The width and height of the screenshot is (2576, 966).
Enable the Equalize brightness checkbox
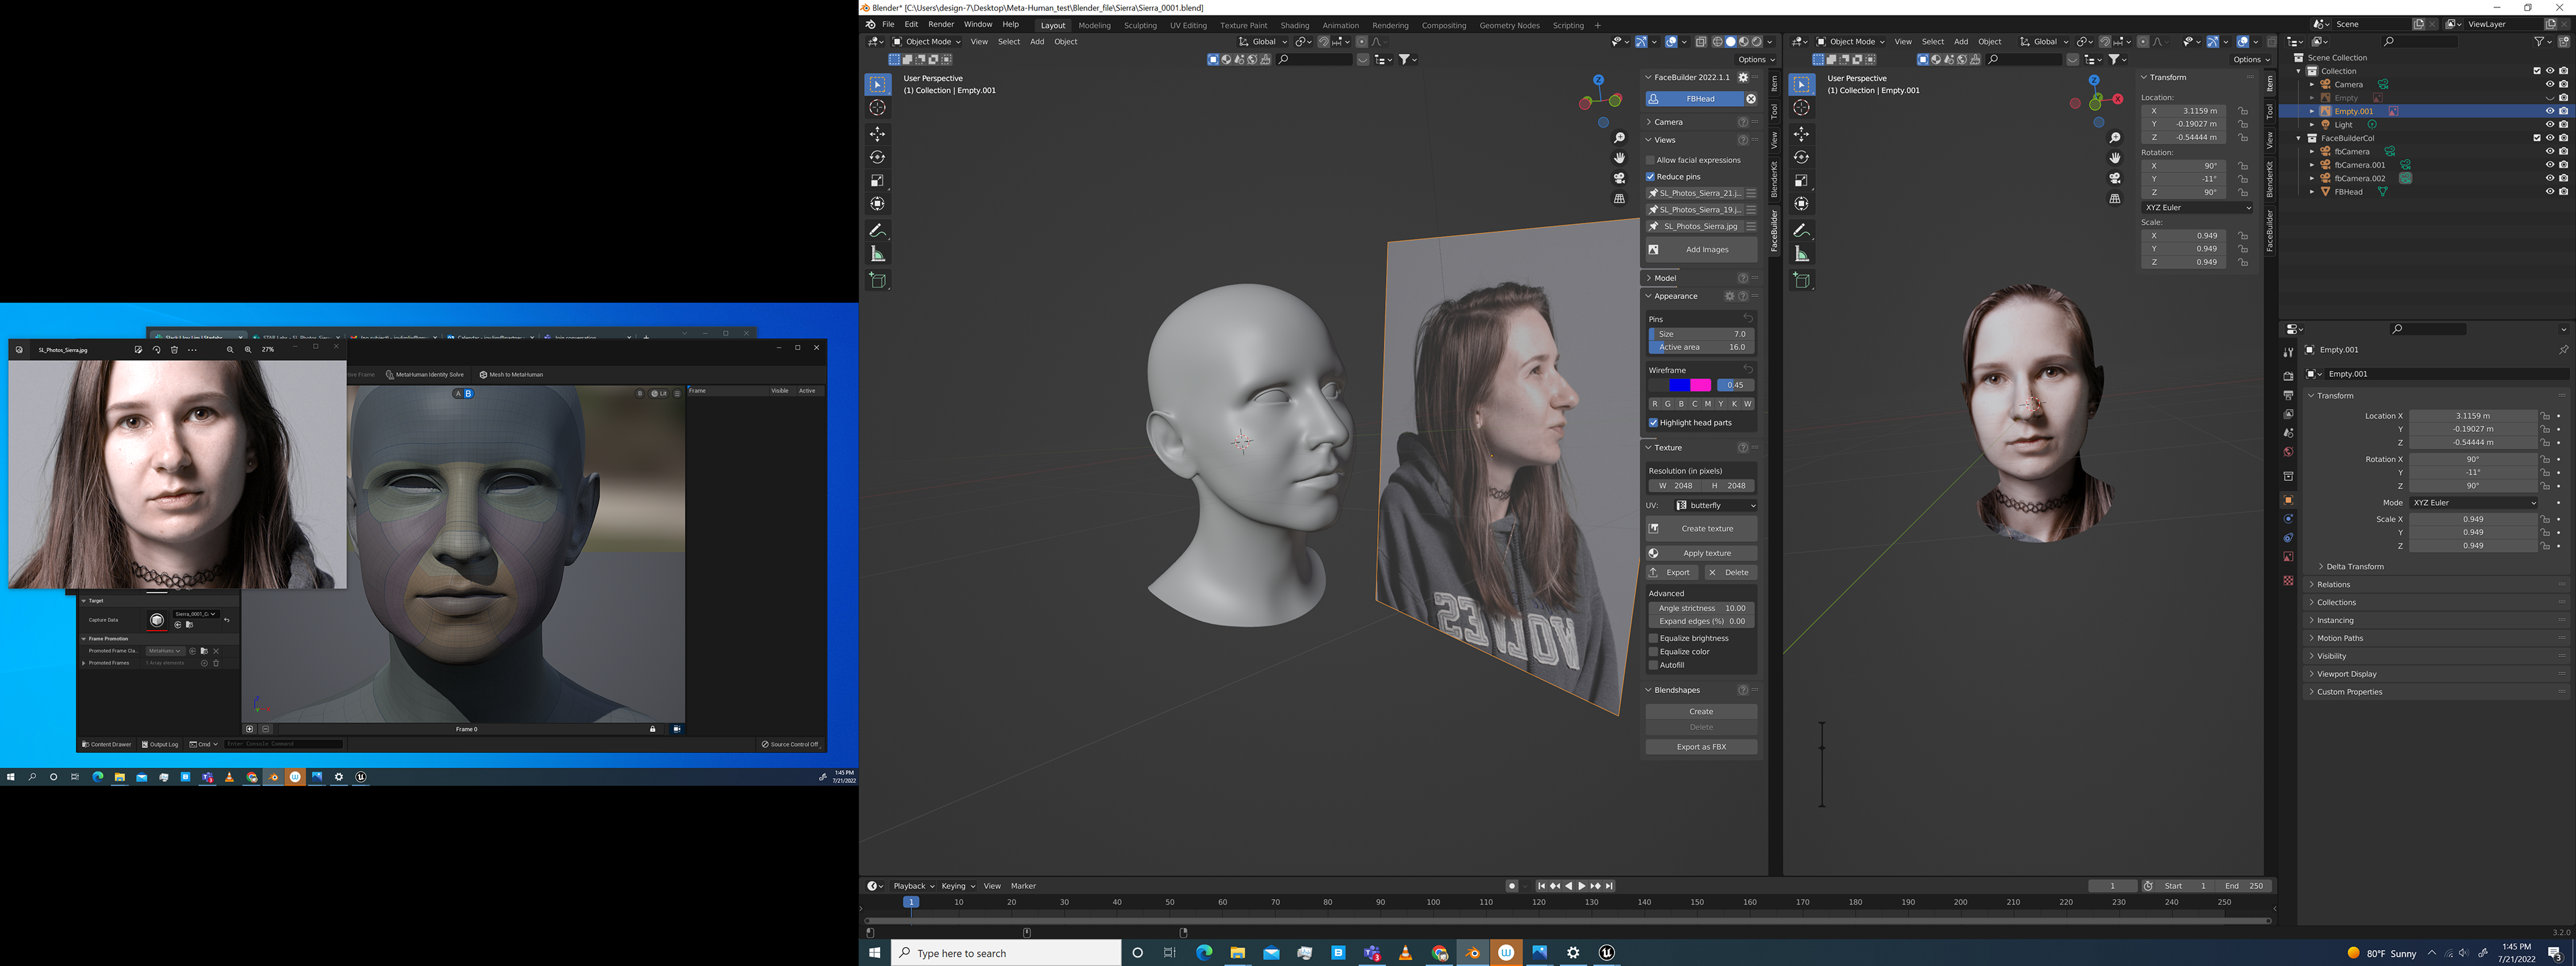tap(1653, 638)
